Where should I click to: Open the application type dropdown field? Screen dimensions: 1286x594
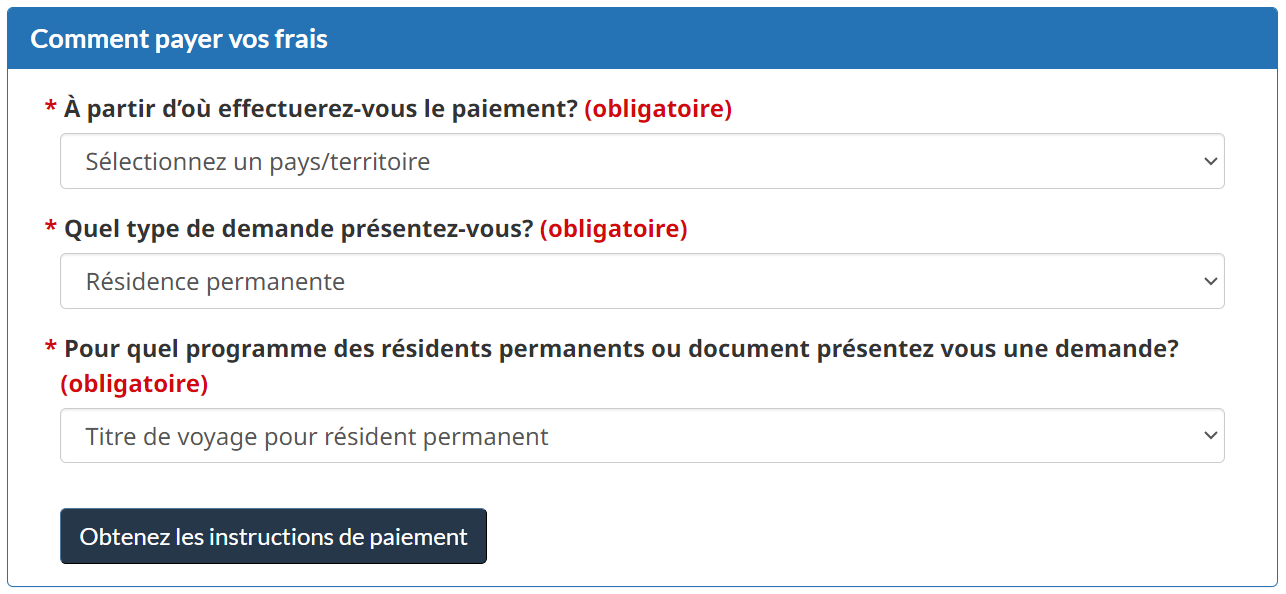[640, 281]
